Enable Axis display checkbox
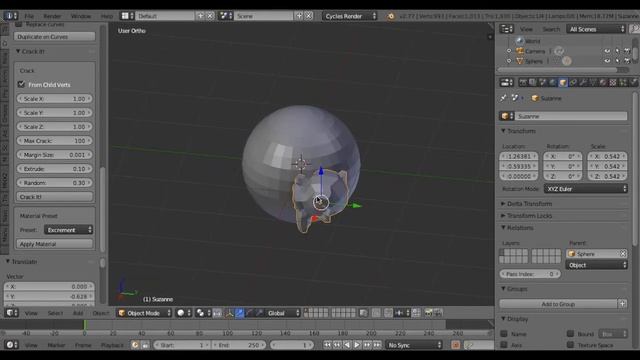The image size is (640, 360). pyautogui.click(x=504, y=345)
